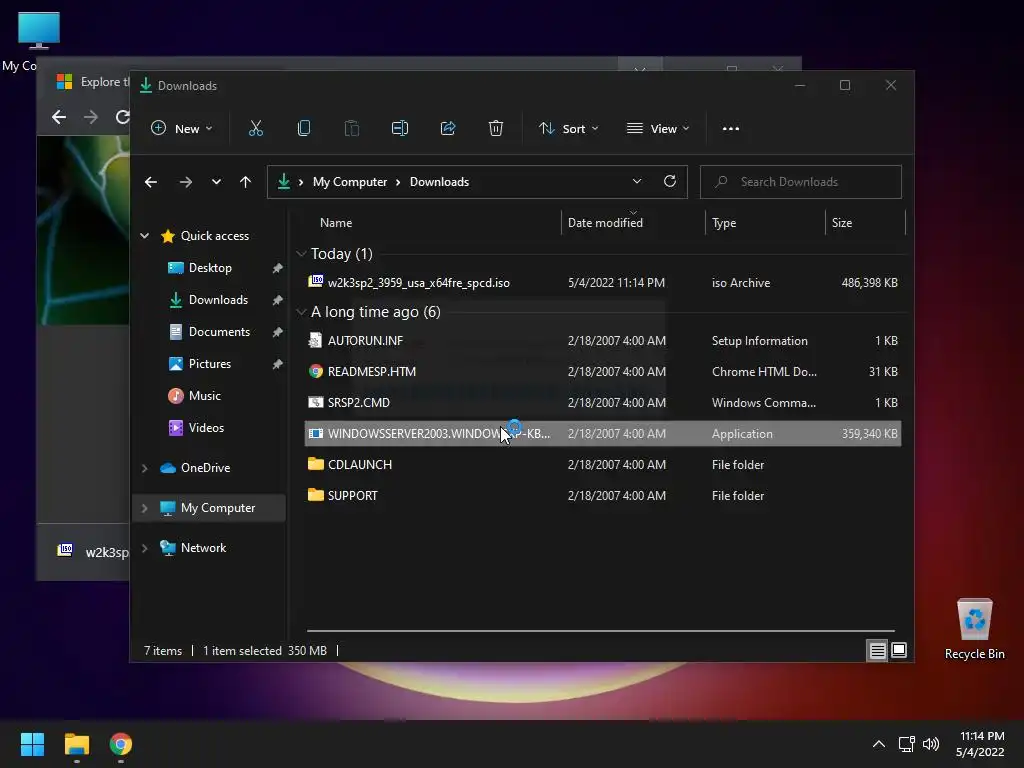
Task: Click the volume speaker tray icon
Action: pyautogui.click(x=931, y=744)
